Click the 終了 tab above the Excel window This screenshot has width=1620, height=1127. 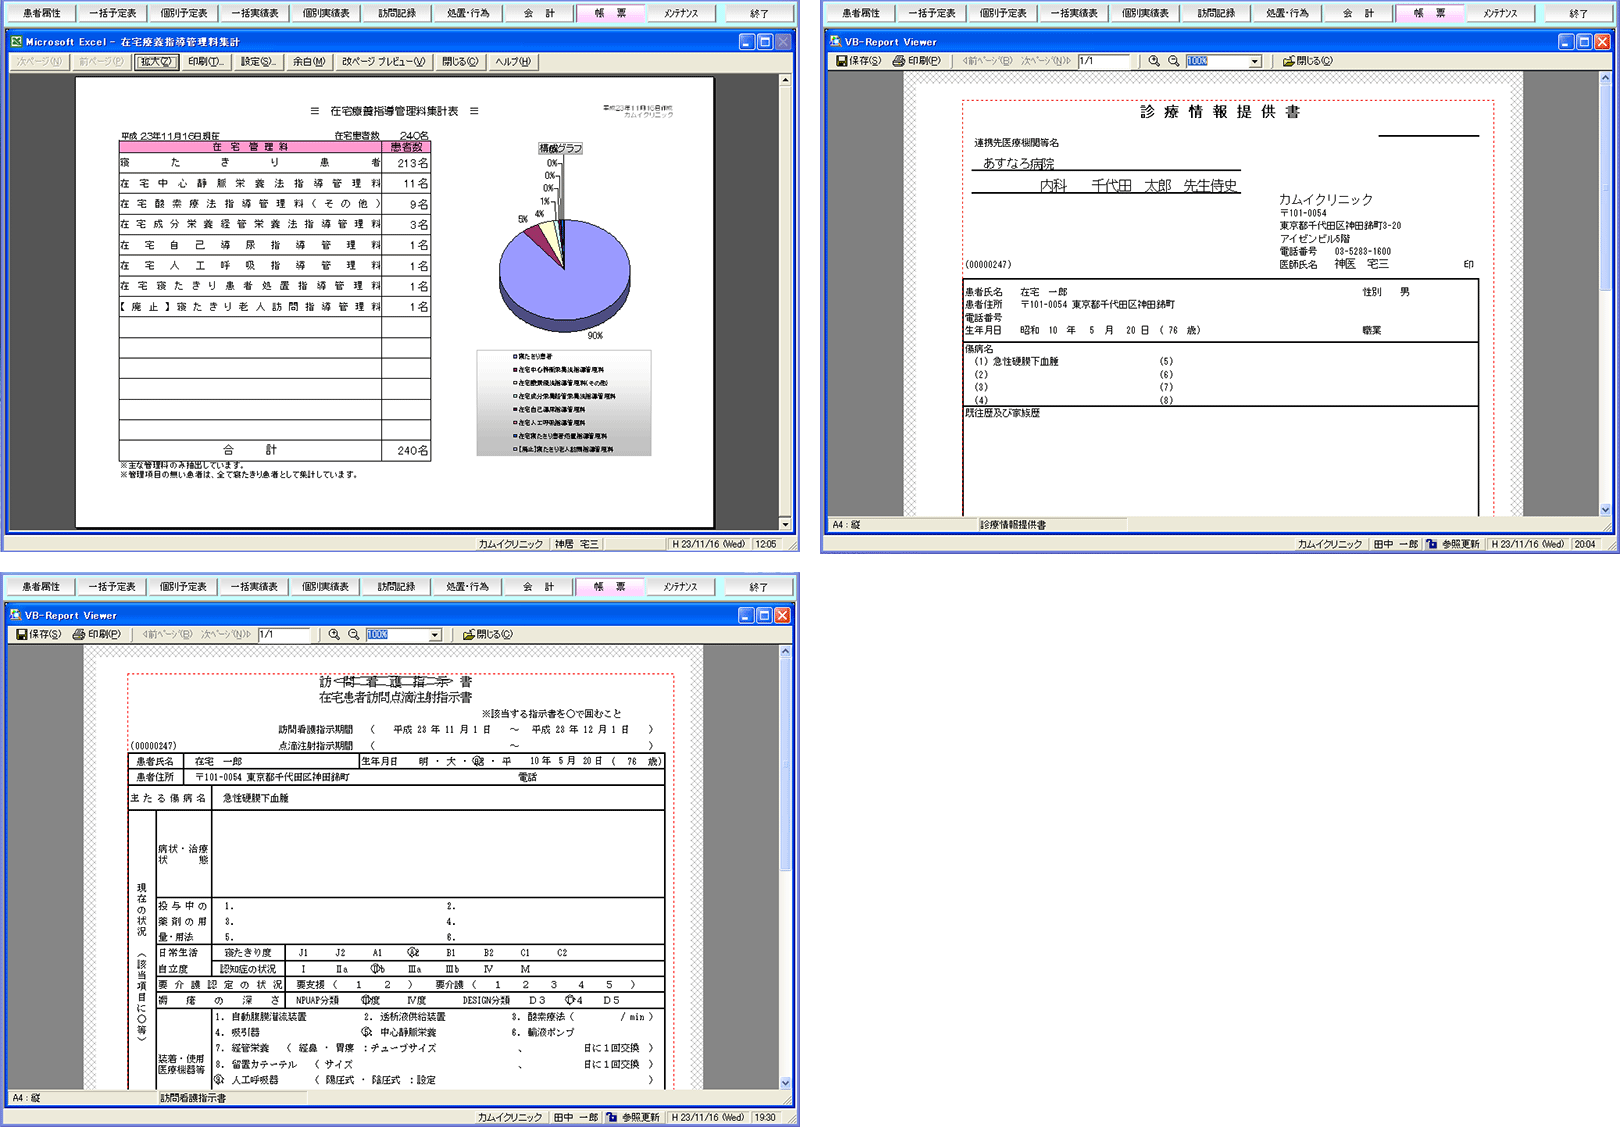(x=759, y=13)
